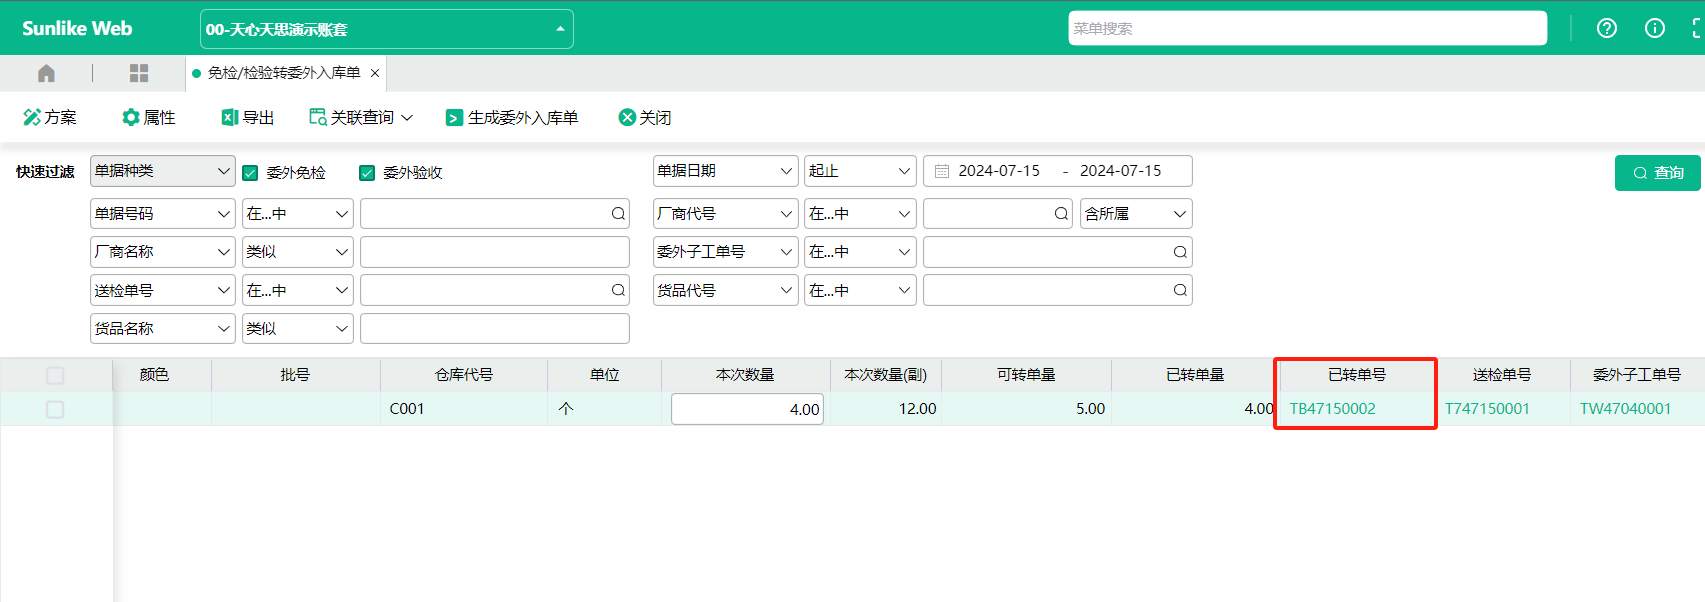Open the TB47150002 link
The width and height of the screenshot is (1705, 602).
pos(1332,409)
